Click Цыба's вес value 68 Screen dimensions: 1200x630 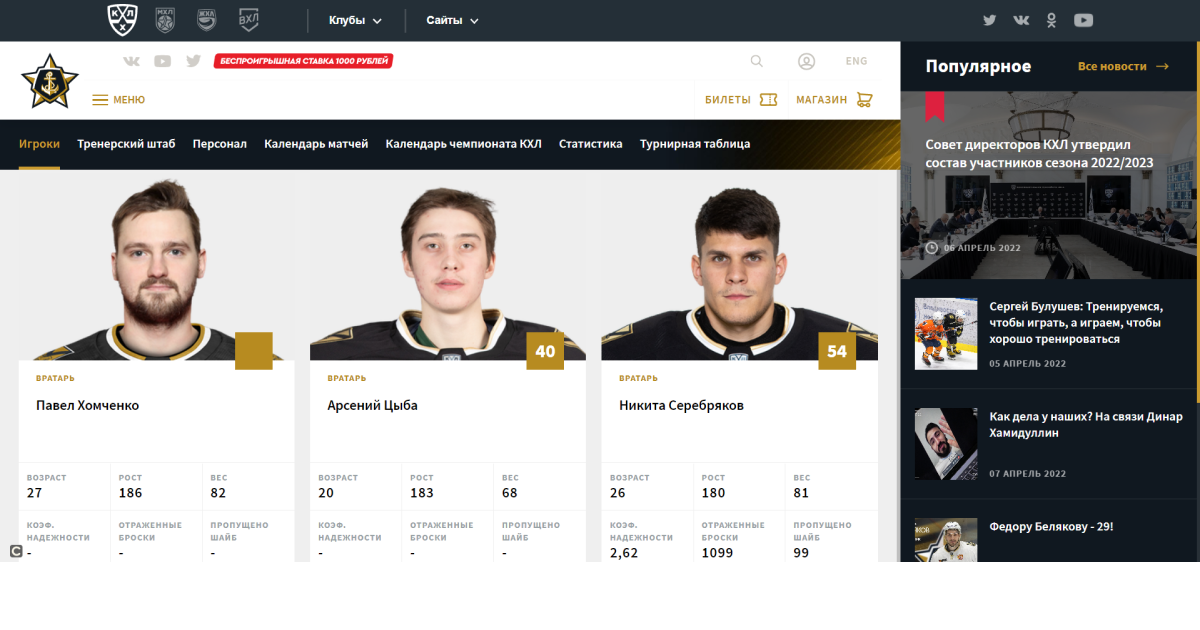pos(510,493)
